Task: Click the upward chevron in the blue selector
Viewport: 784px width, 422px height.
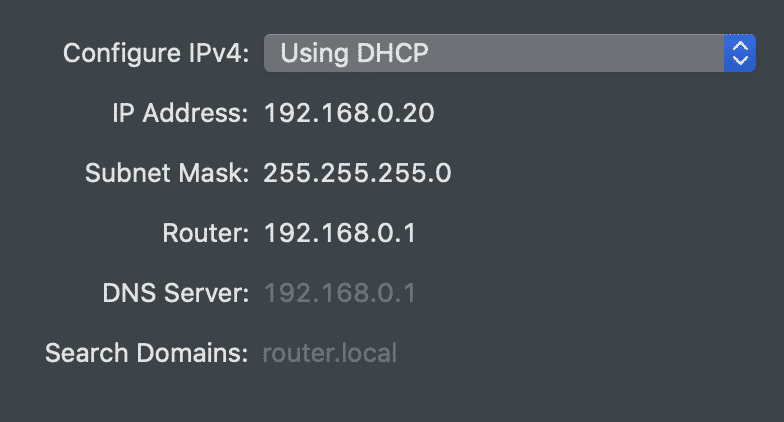Action: point(740,46)
